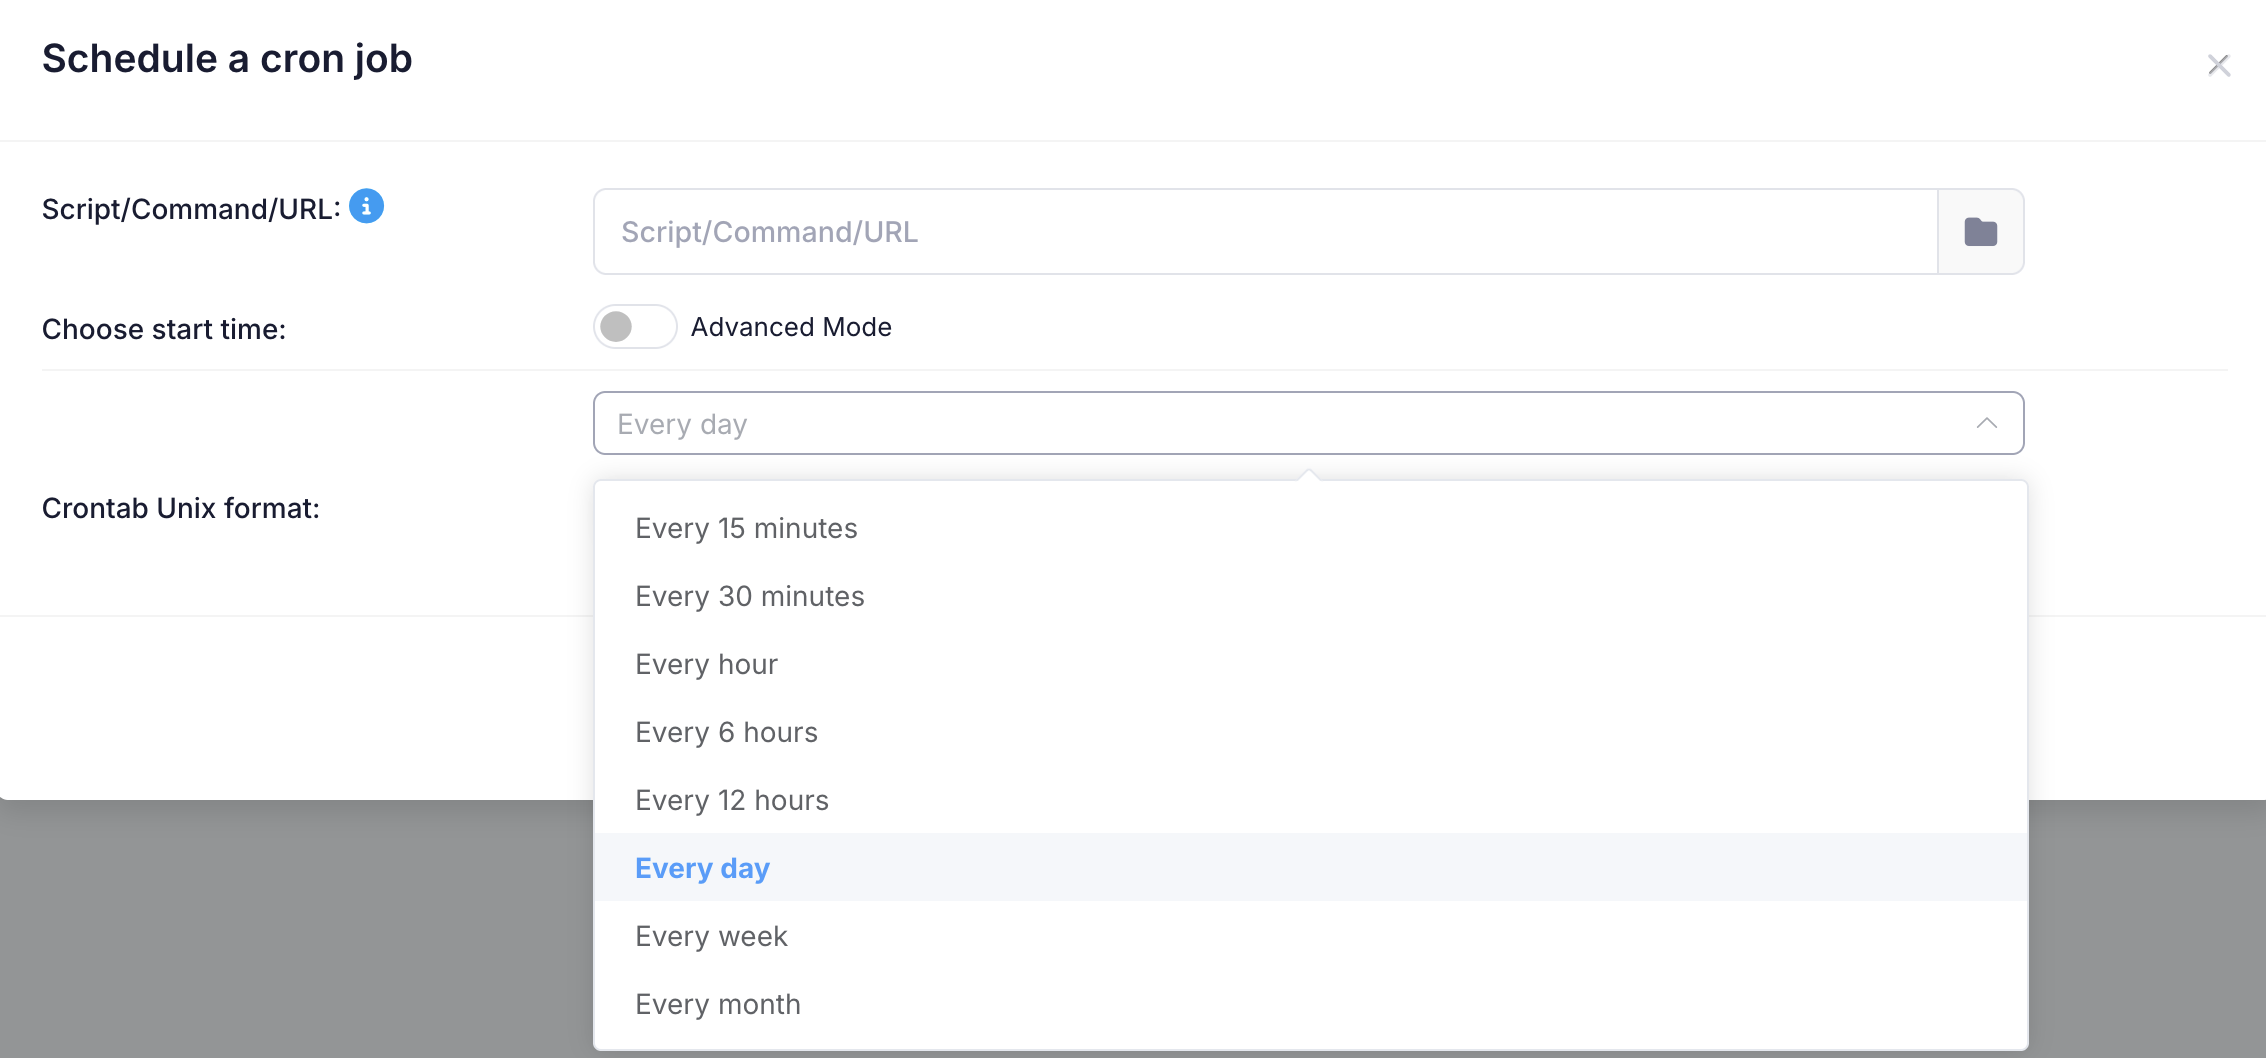Click the Advanced Mode label
The image size is (2266, 1058).
pos(791,327)
